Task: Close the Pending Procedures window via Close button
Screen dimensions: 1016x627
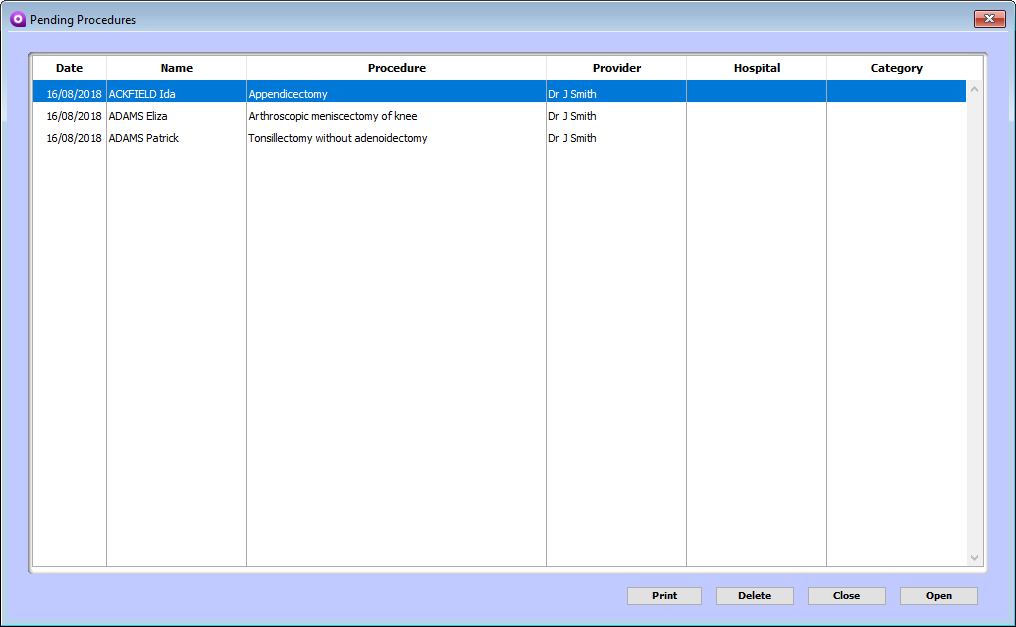Action: [846, 595]
